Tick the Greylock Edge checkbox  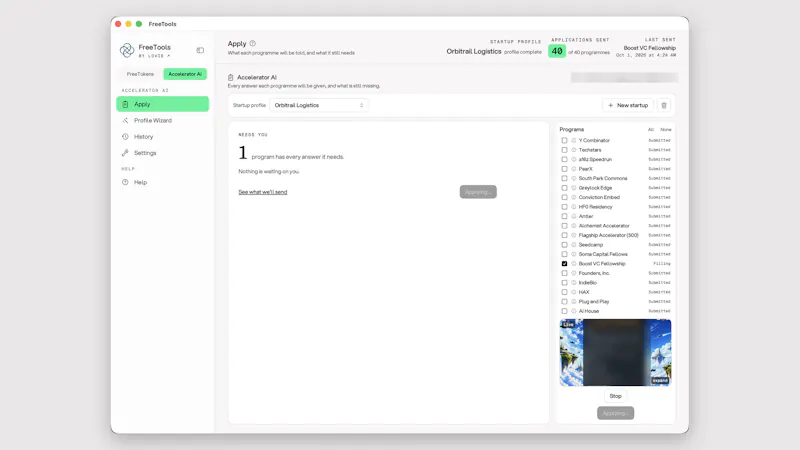pyautogui.click(x=564, y=188)
